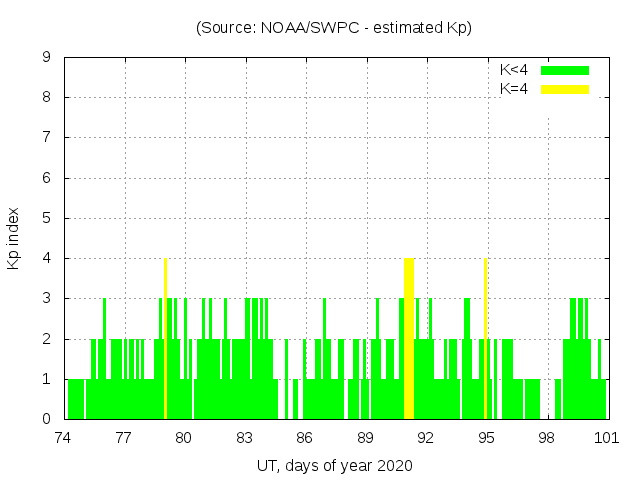Click the green K<4 legend swatch
Screen dimensions: 640x480
(x=565, y=70)
